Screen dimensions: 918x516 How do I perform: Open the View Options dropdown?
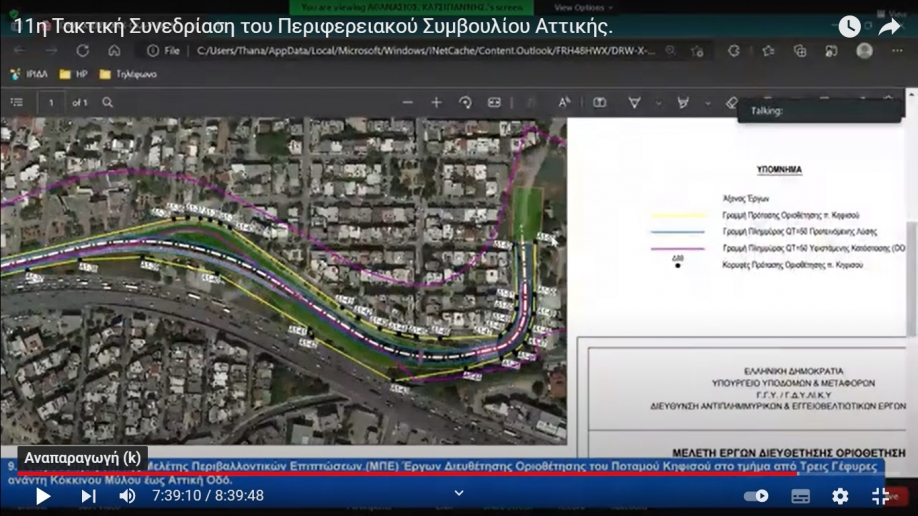[576, 7]
